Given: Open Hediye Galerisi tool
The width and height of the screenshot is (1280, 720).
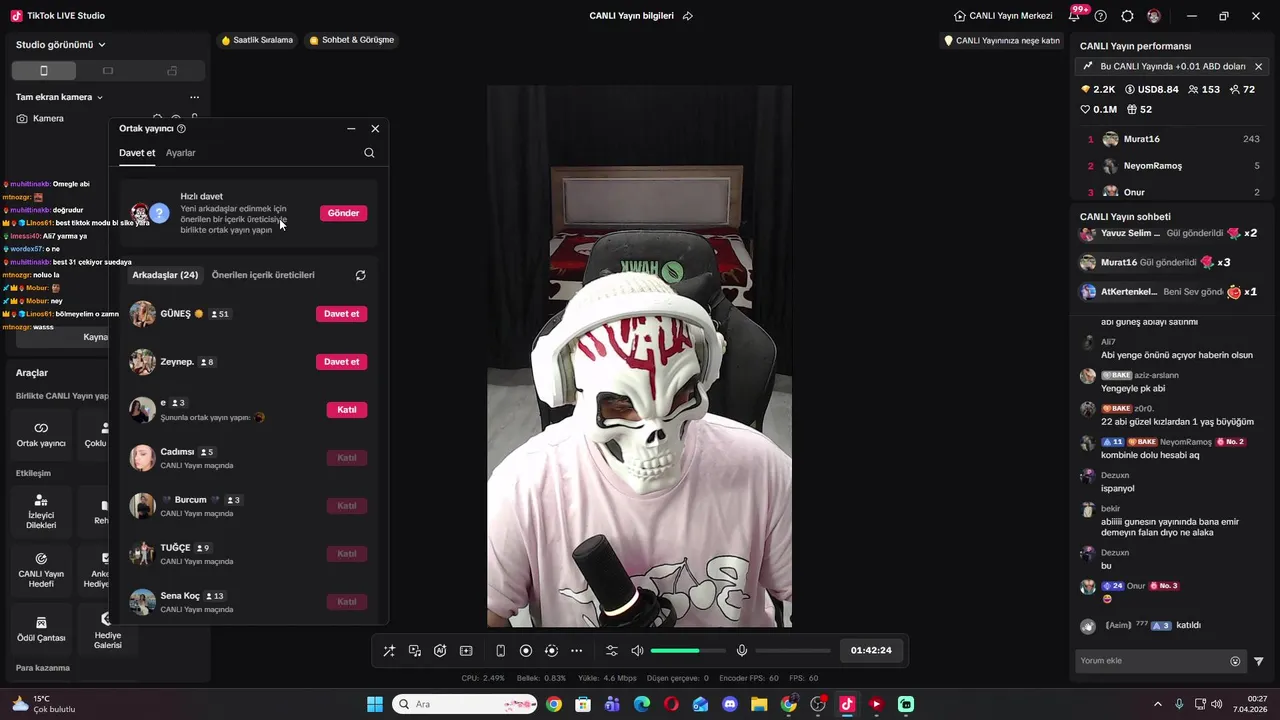Looking at the screenshot, I should click(x=107, y=629).
